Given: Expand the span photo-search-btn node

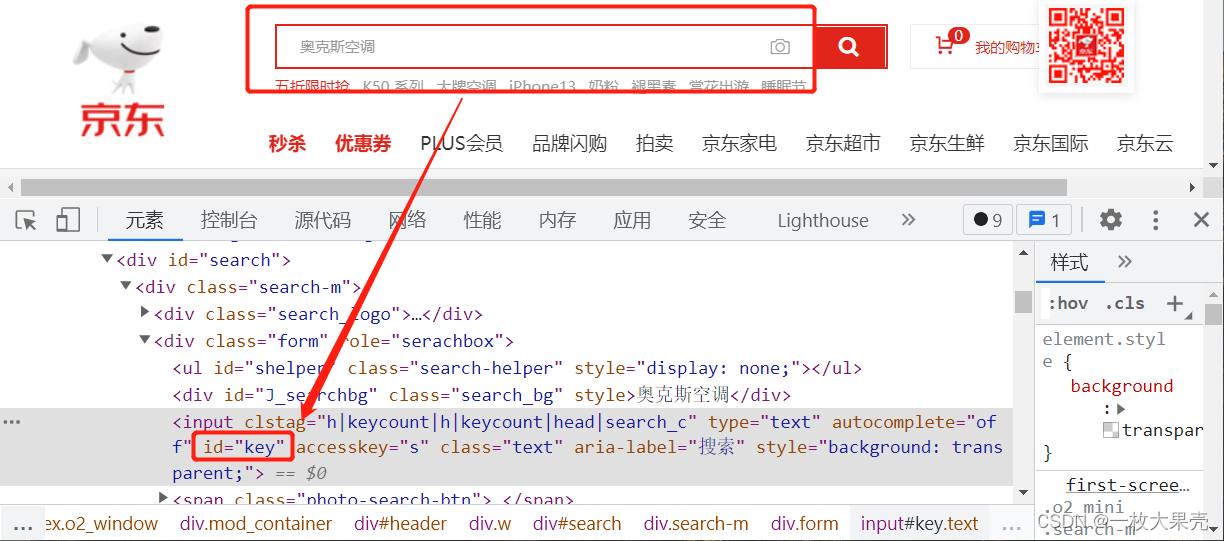Looking at the screenshot, I should pyautogui.click(x=164, y=498).
